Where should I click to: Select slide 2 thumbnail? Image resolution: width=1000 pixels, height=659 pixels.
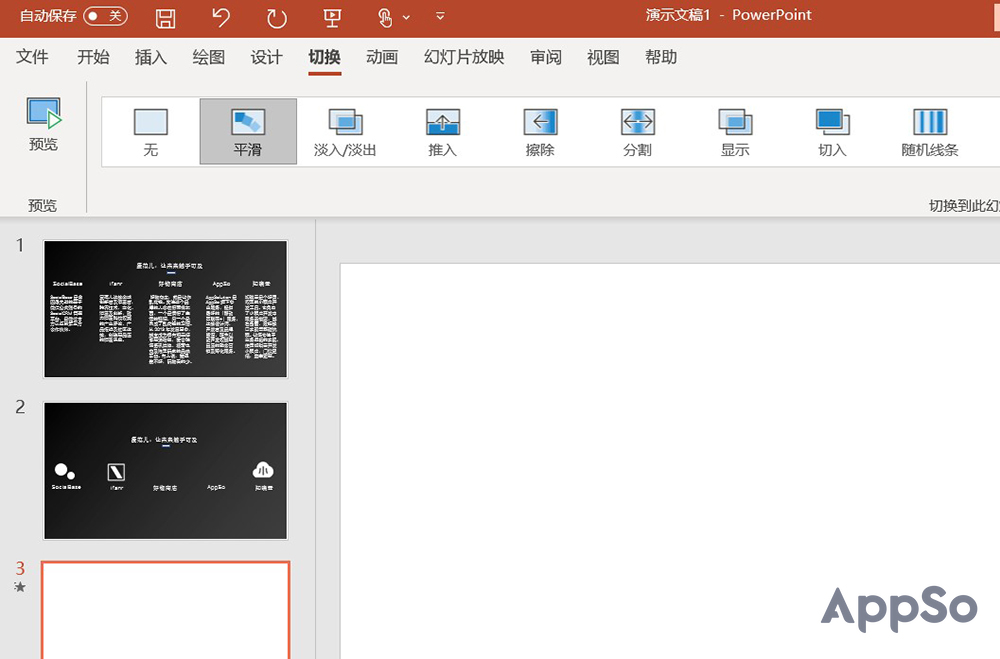click(165, 470)
